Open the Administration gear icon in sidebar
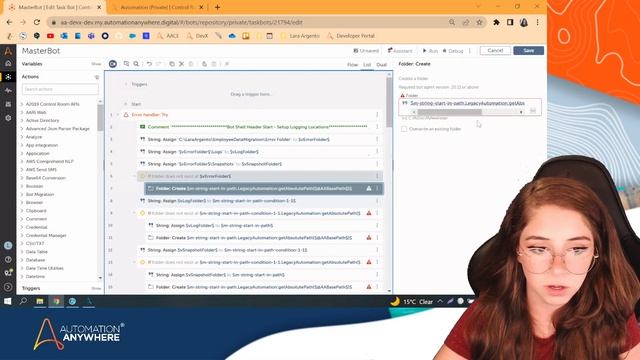This screenshot has height=360, width=640. [x=8, y=118]
